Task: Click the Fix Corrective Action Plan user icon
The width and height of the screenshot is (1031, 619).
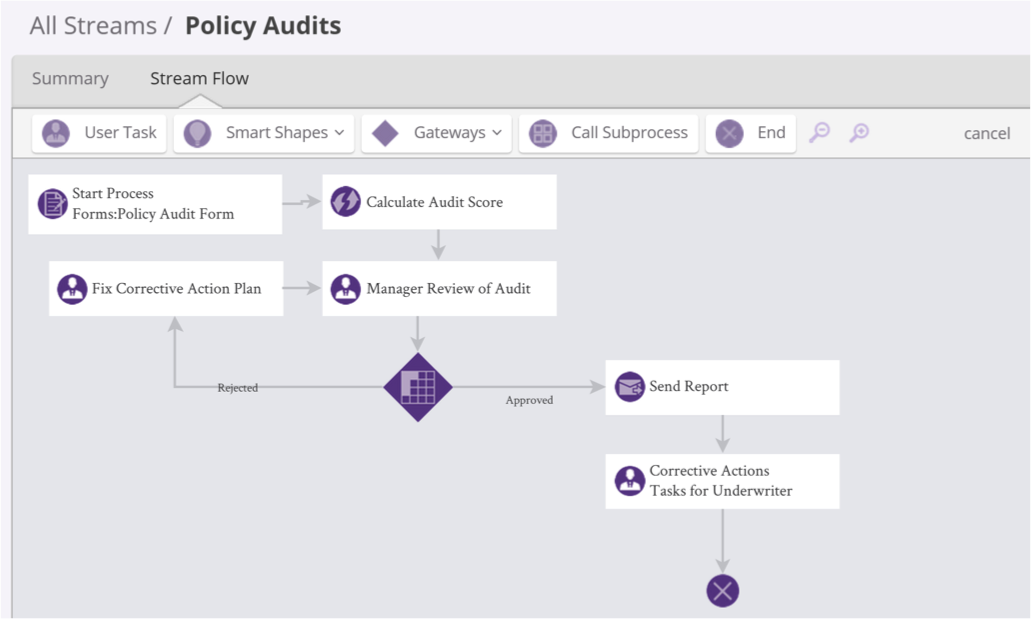Action: point(72,289)
